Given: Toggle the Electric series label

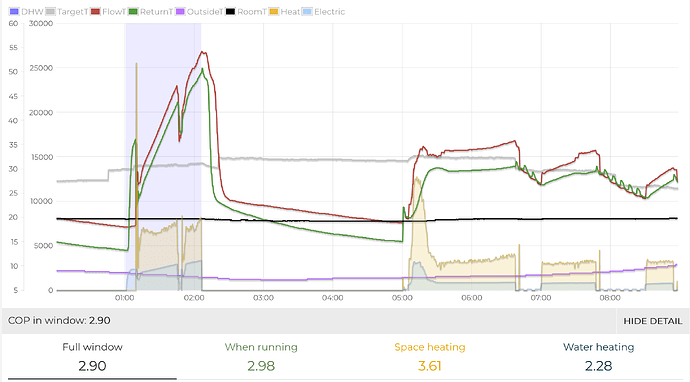Looking at the screenshot, I should [330, 12].
